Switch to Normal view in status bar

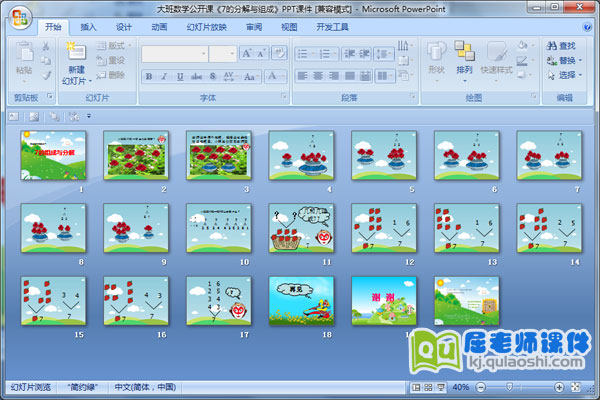tap(414, 387)
